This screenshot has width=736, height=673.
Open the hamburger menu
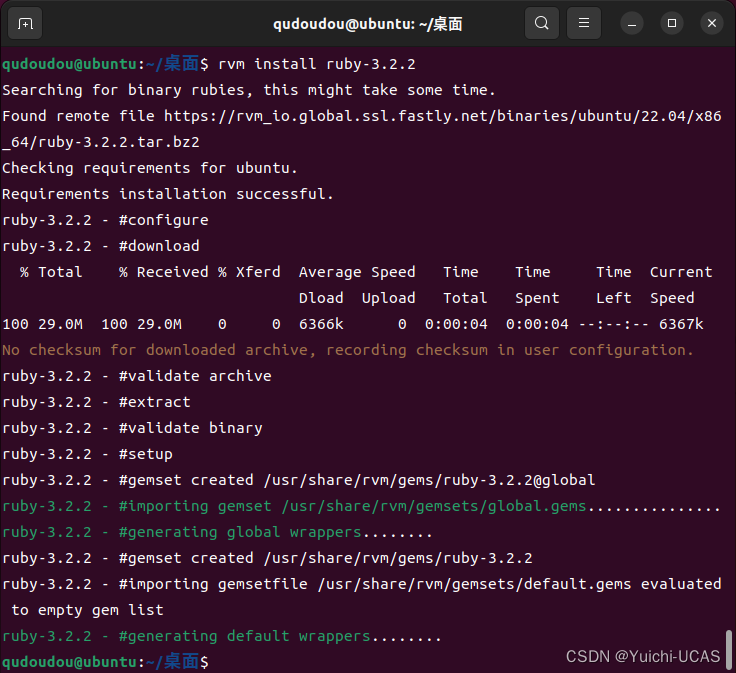(583, 23)
